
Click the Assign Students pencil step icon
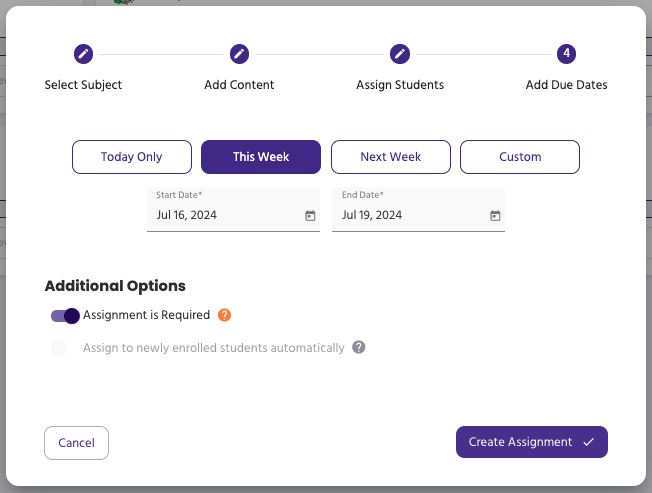pos(400,54)
